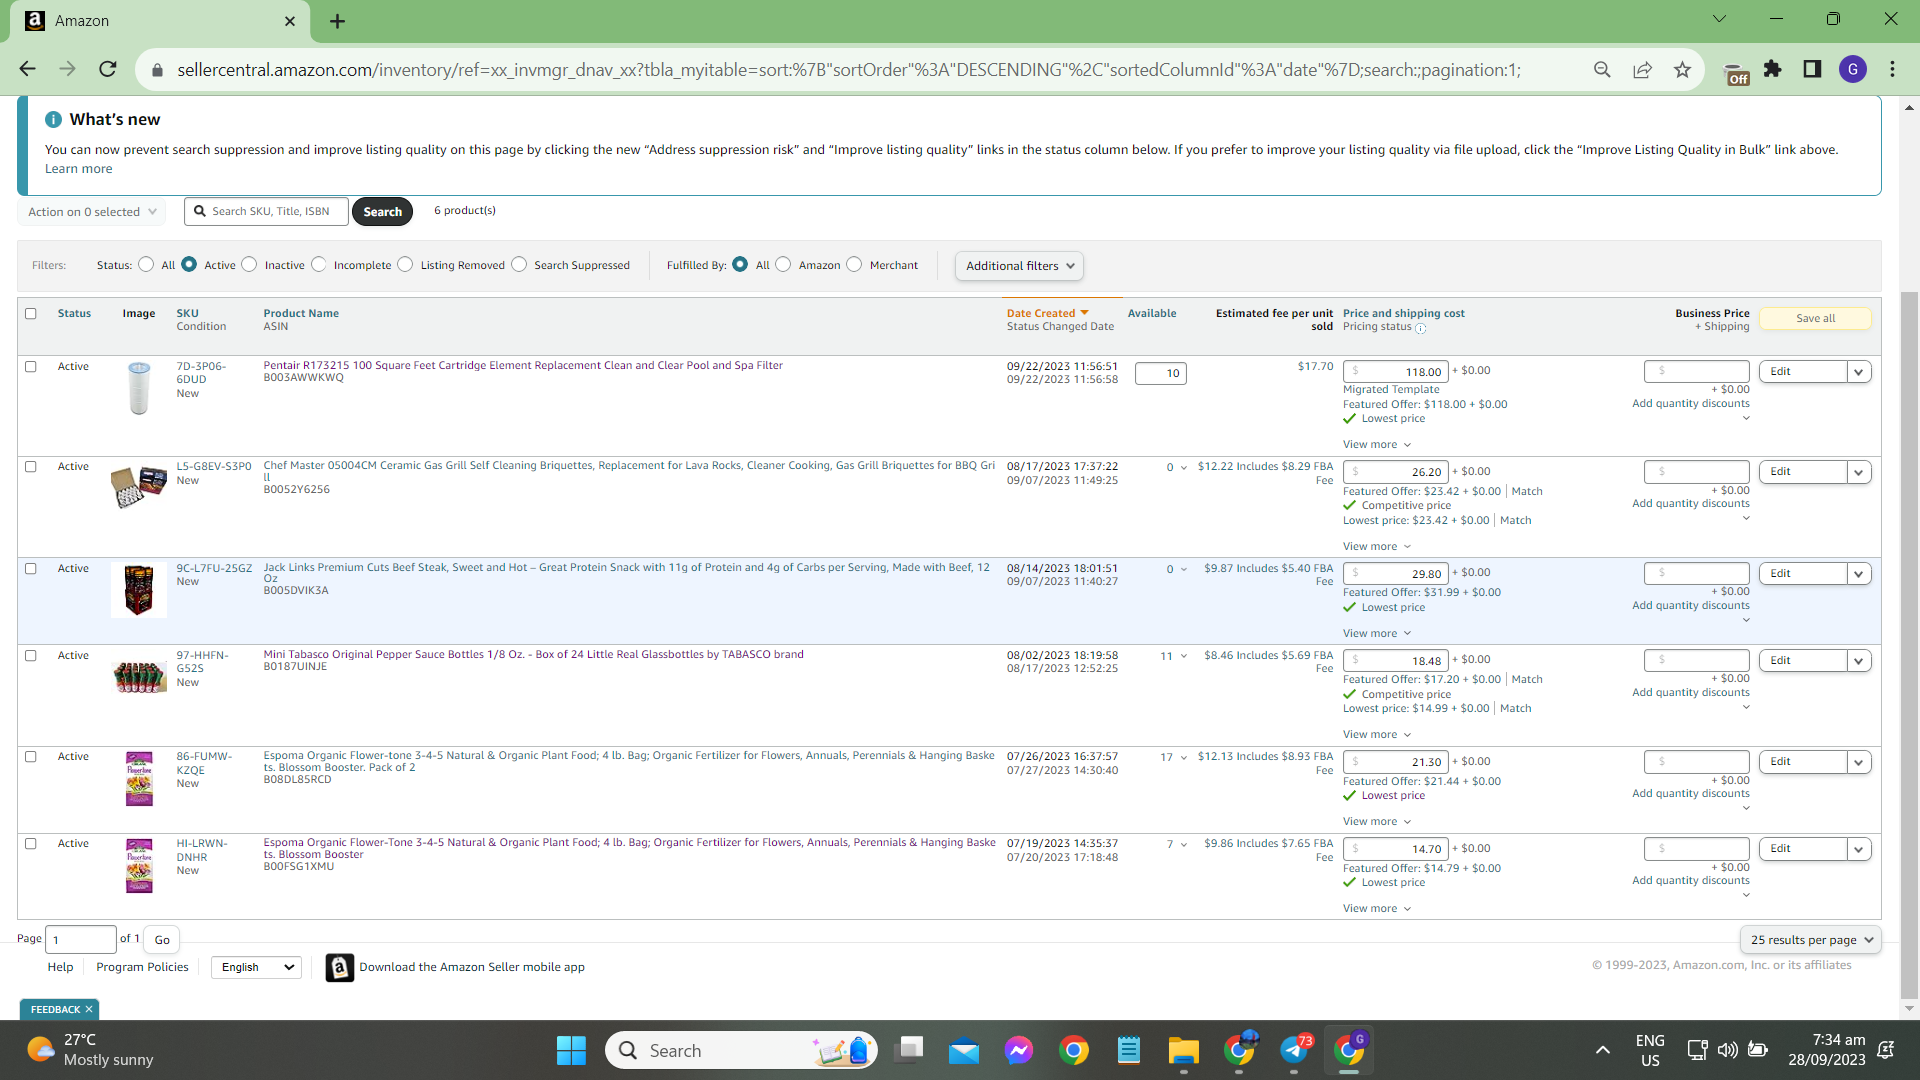Open the weather widget

click(90, 1050)
